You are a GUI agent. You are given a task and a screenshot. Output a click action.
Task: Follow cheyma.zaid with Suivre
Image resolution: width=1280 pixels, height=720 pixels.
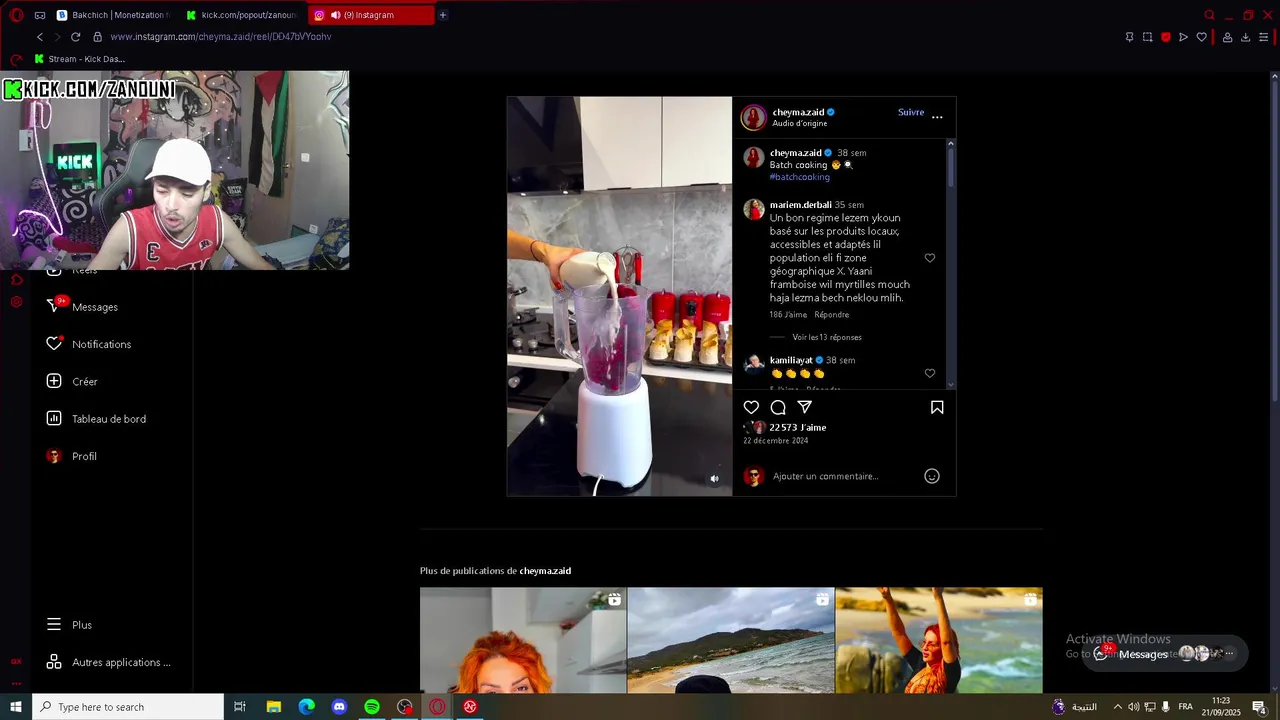pyautogui.click(x=911, y=112)
